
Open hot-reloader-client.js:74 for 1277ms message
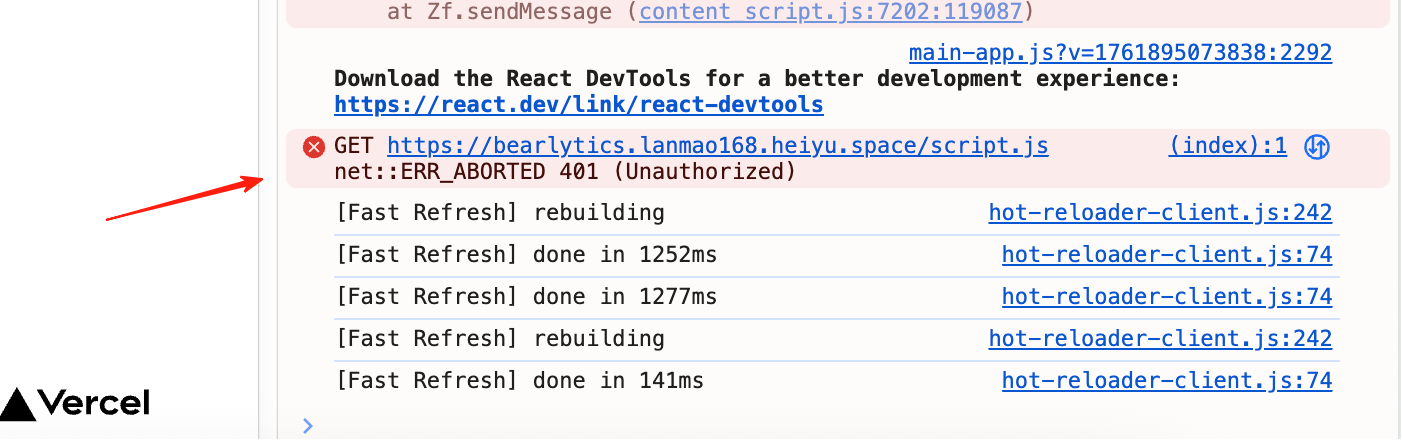click(1167, 296)
